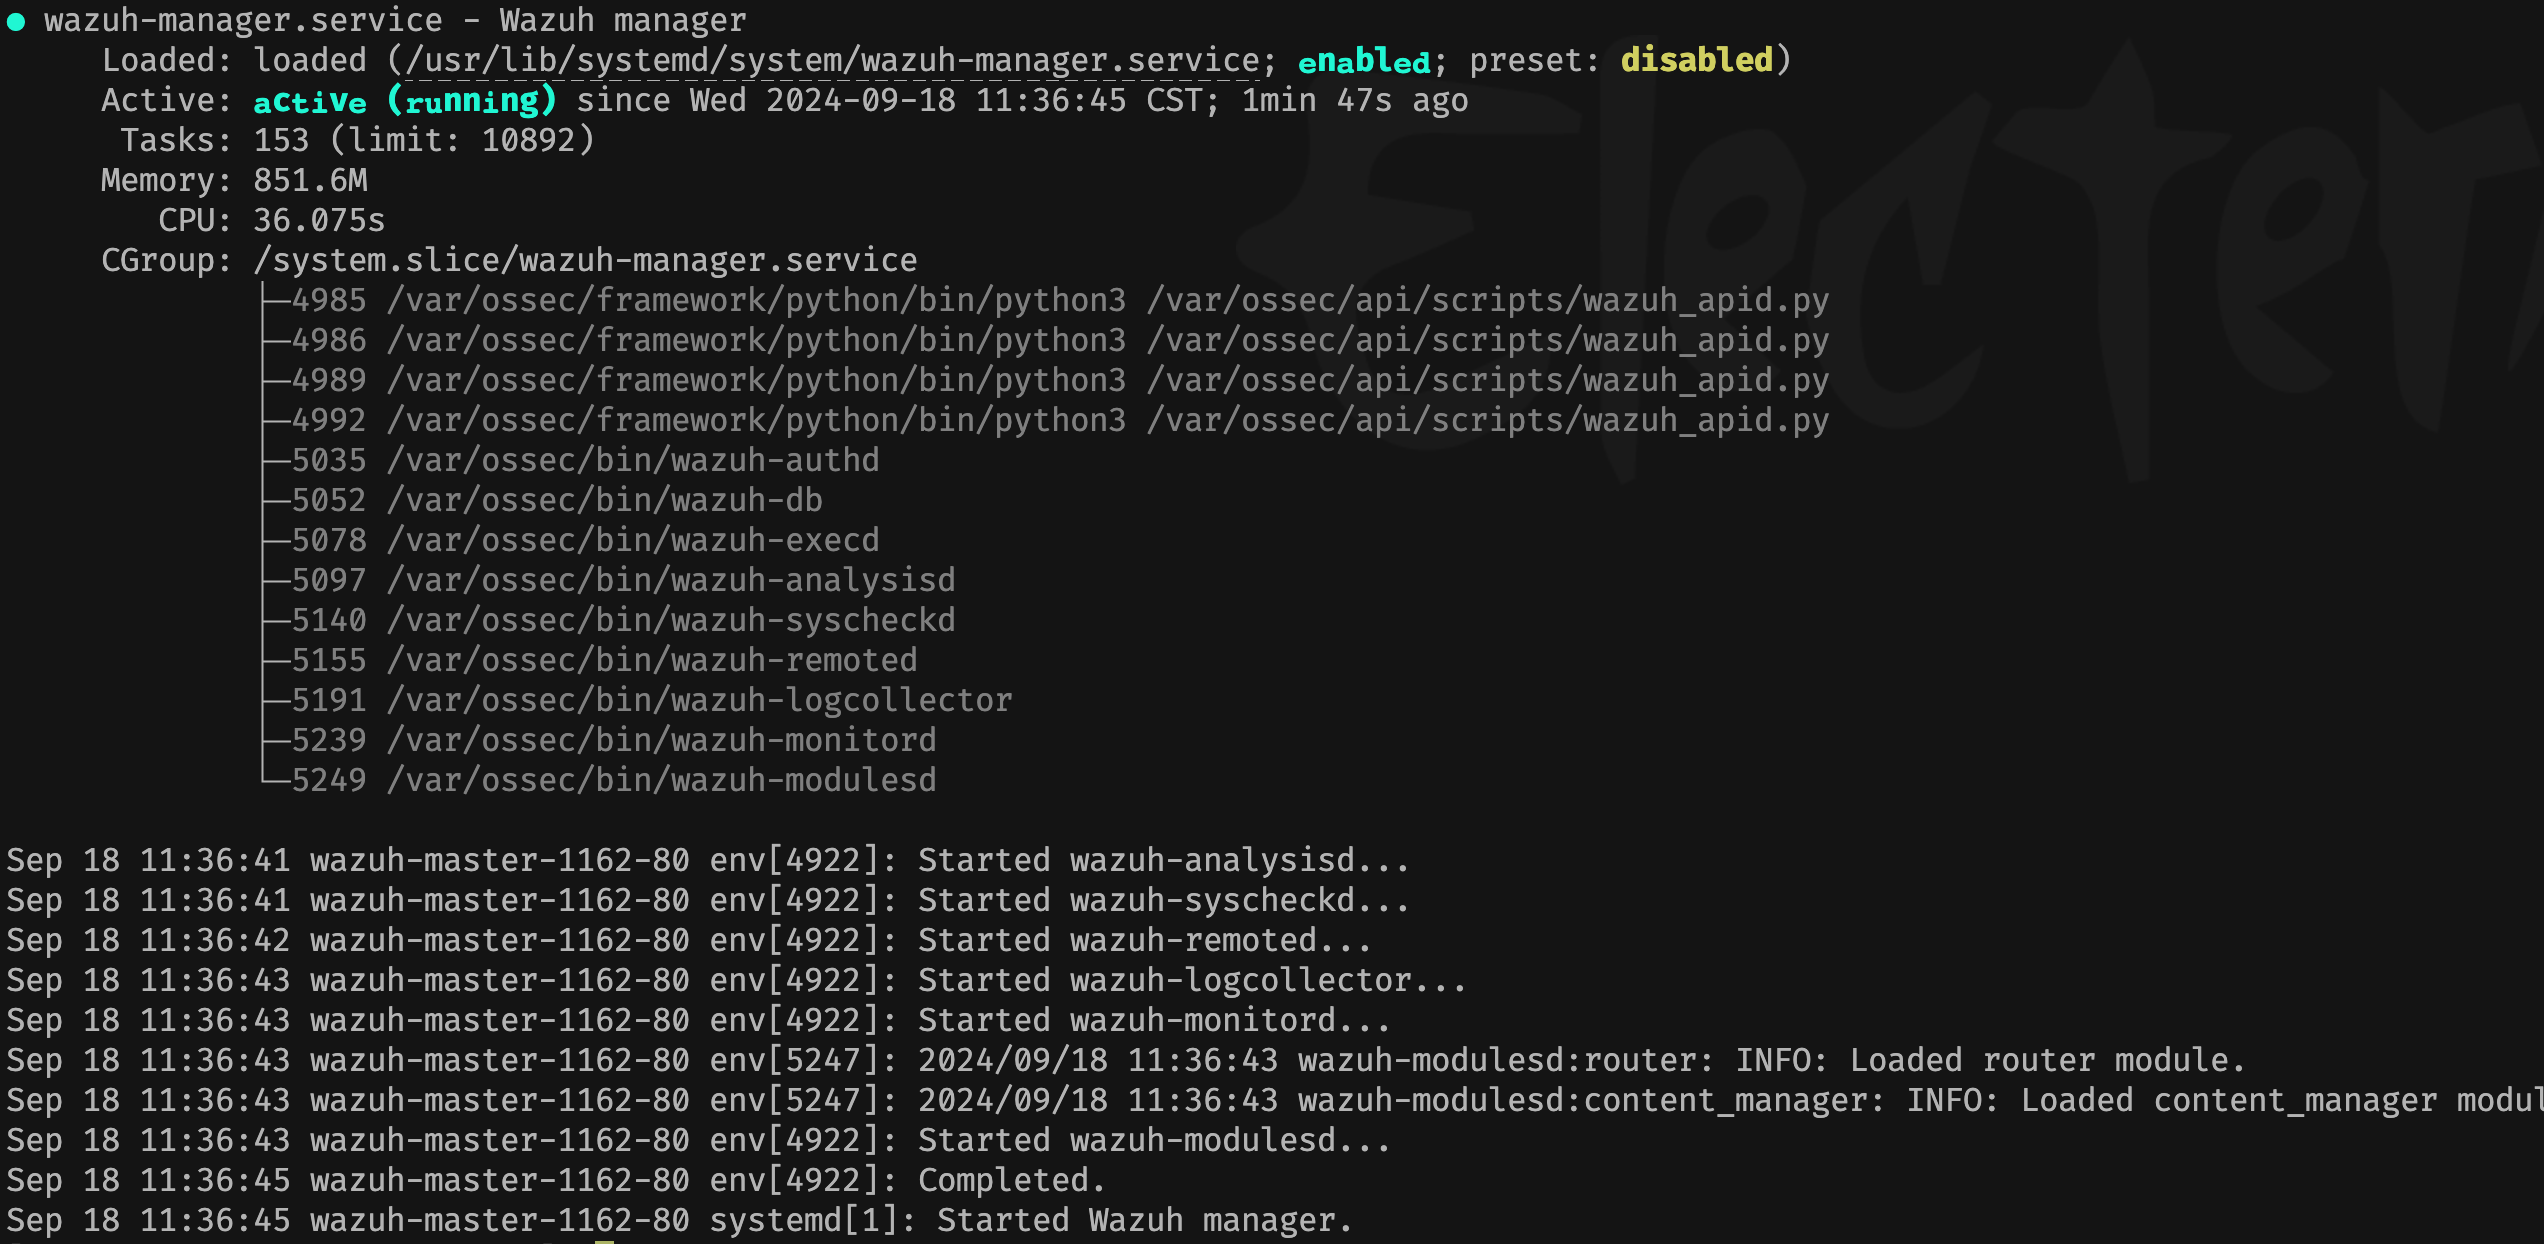Image resolution: width=2544 pixels, height=1244 pixels.
Task: Click the CGroup path /system.slice/wazuh-manager.service
Action: click(x=585, y=260)
